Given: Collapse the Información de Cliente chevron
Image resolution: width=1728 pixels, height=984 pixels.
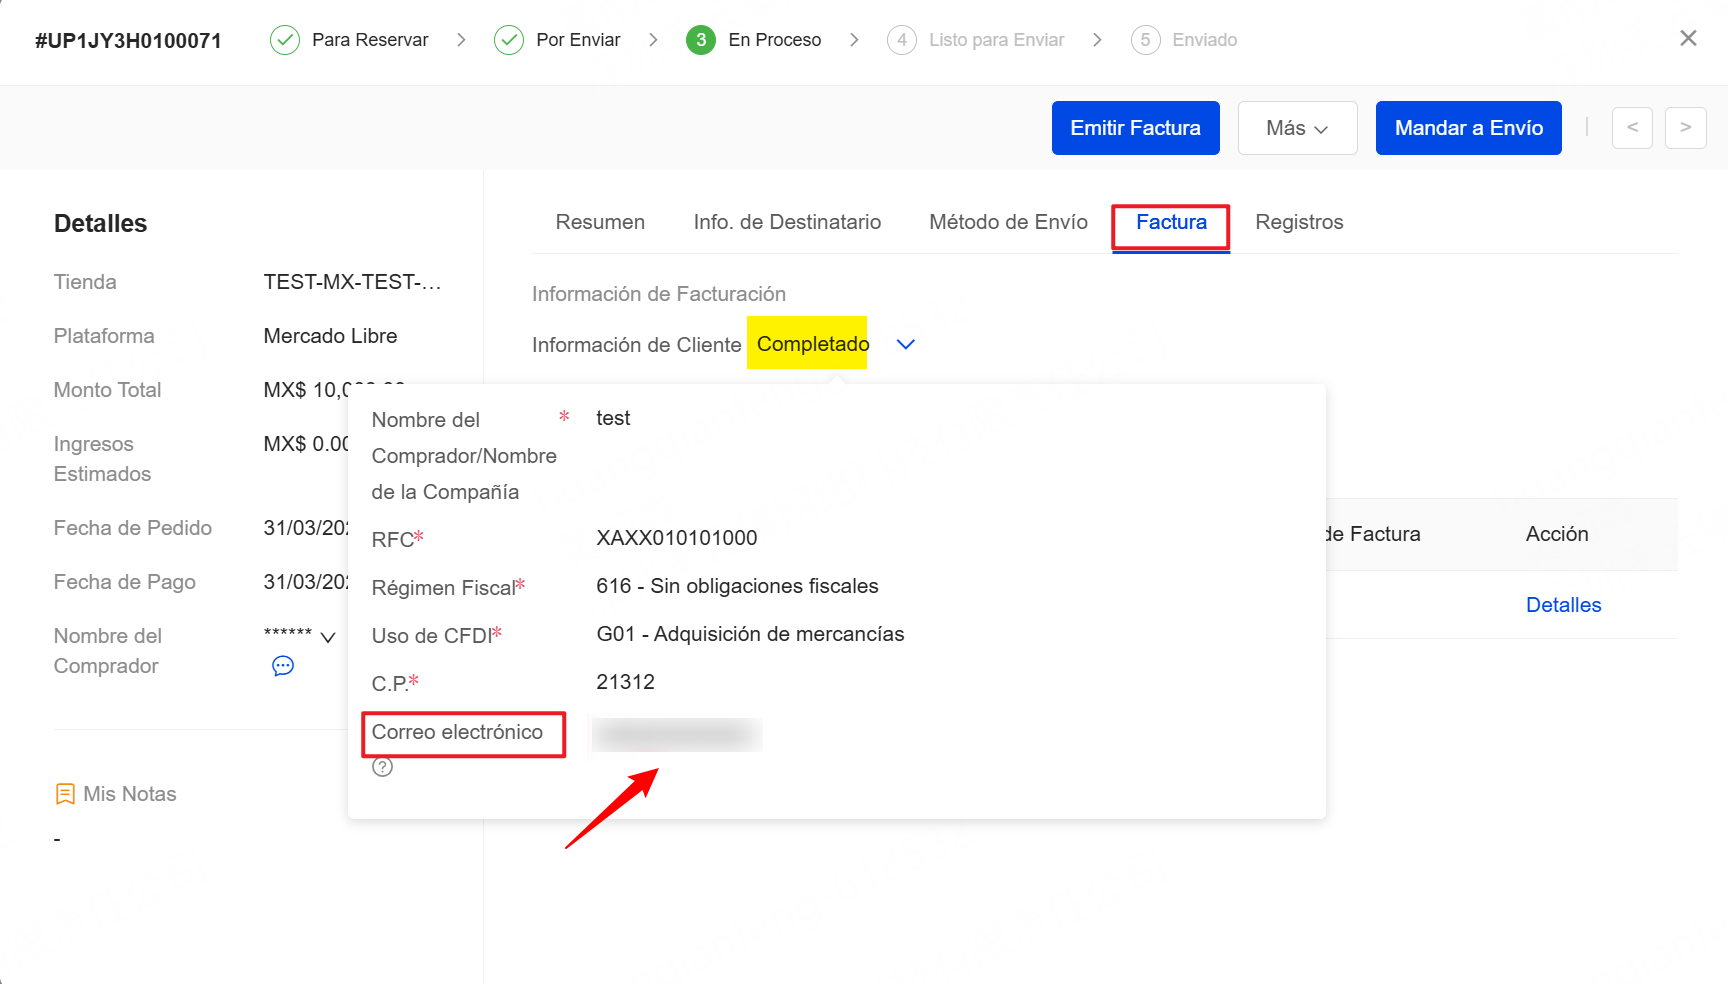Looking at the screenshot, I should pyautogui.click(x=906, y=344).
